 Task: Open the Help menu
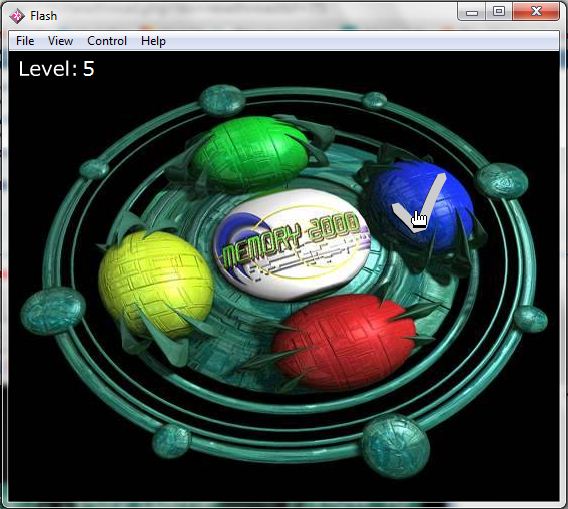pos(153,41)
